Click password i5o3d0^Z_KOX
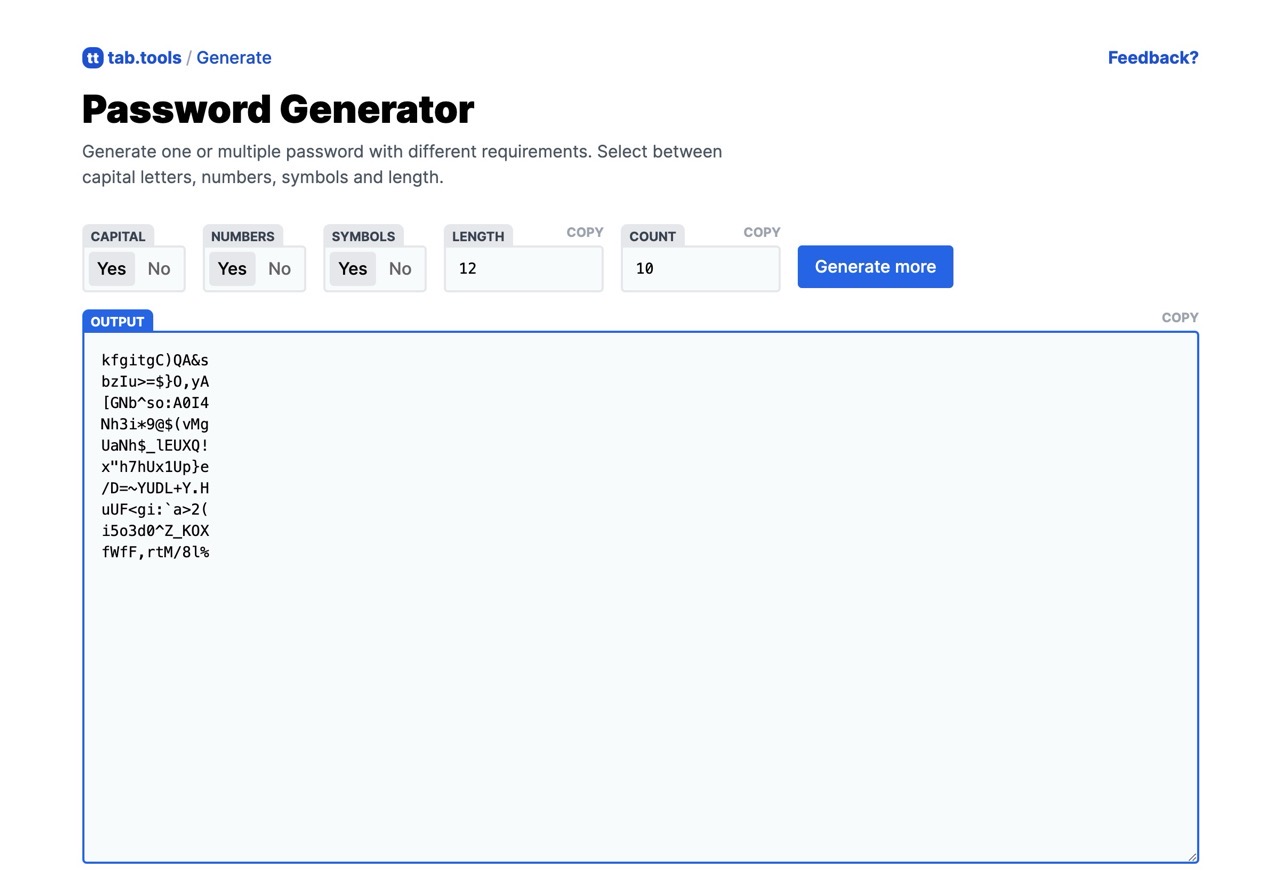This screenshot has width=1280, height=896. 155,531
